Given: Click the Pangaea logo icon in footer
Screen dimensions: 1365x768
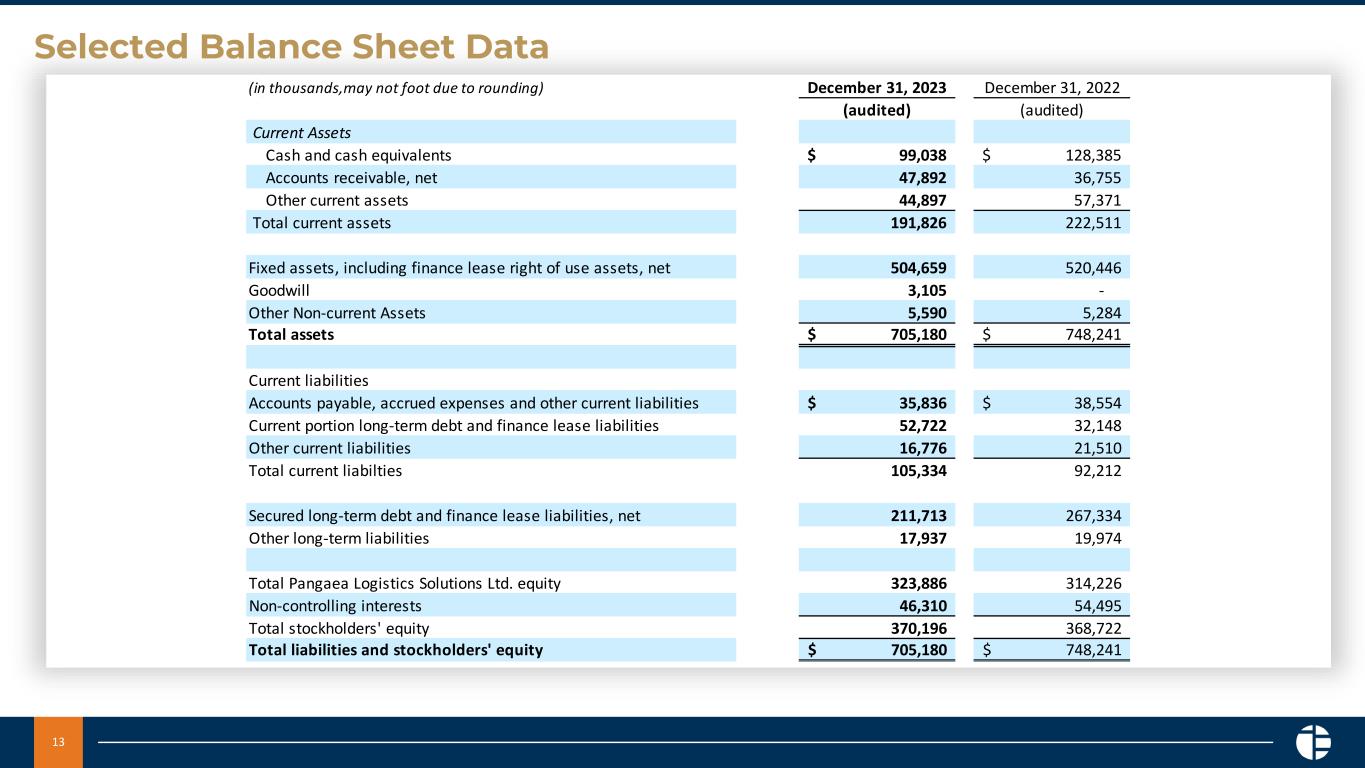Looking at the screenshot, I should [1313, 742].
